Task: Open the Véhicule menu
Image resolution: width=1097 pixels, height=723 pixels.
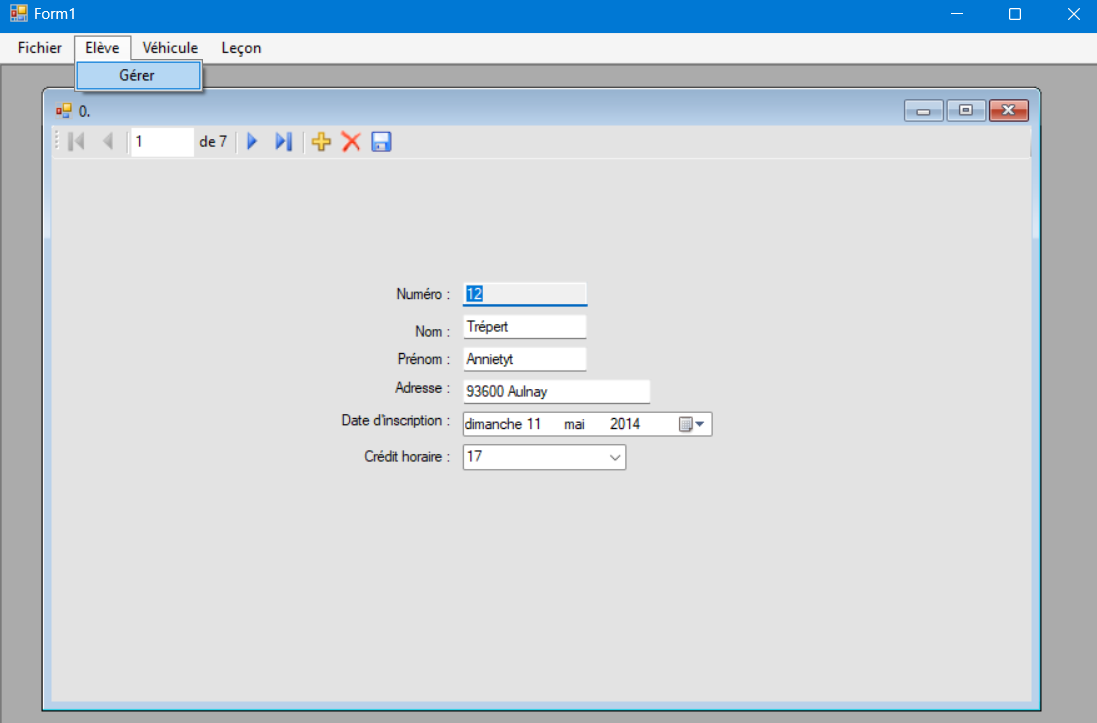Action: 170,48
